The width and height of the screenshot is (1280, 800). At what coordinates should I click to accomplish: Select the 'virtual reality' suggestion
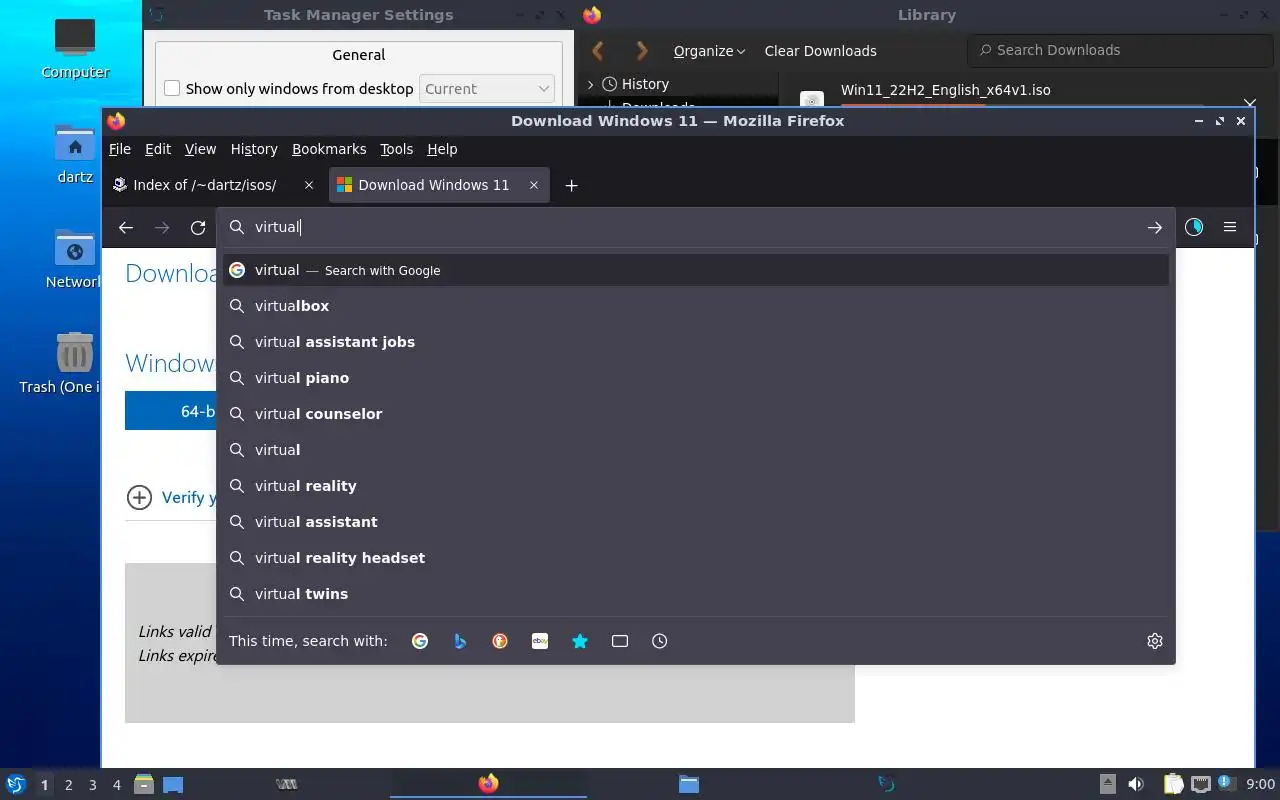(695, 486)
